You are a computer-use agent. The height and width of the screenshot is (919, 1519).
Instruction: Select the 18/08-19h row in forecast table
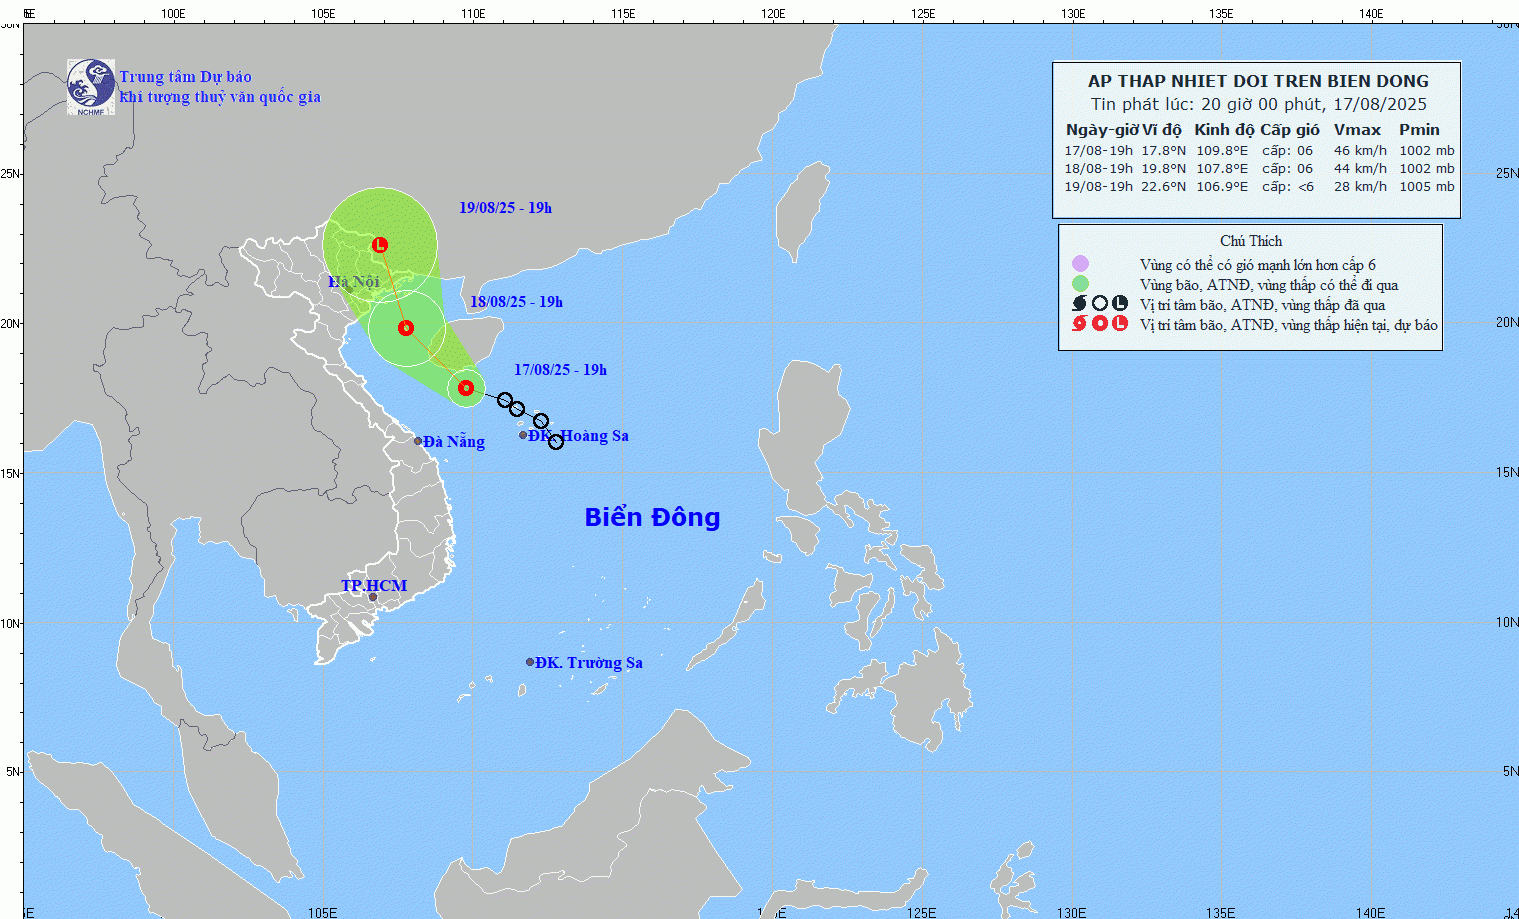pyautogui.click(x=1258, y=169)
